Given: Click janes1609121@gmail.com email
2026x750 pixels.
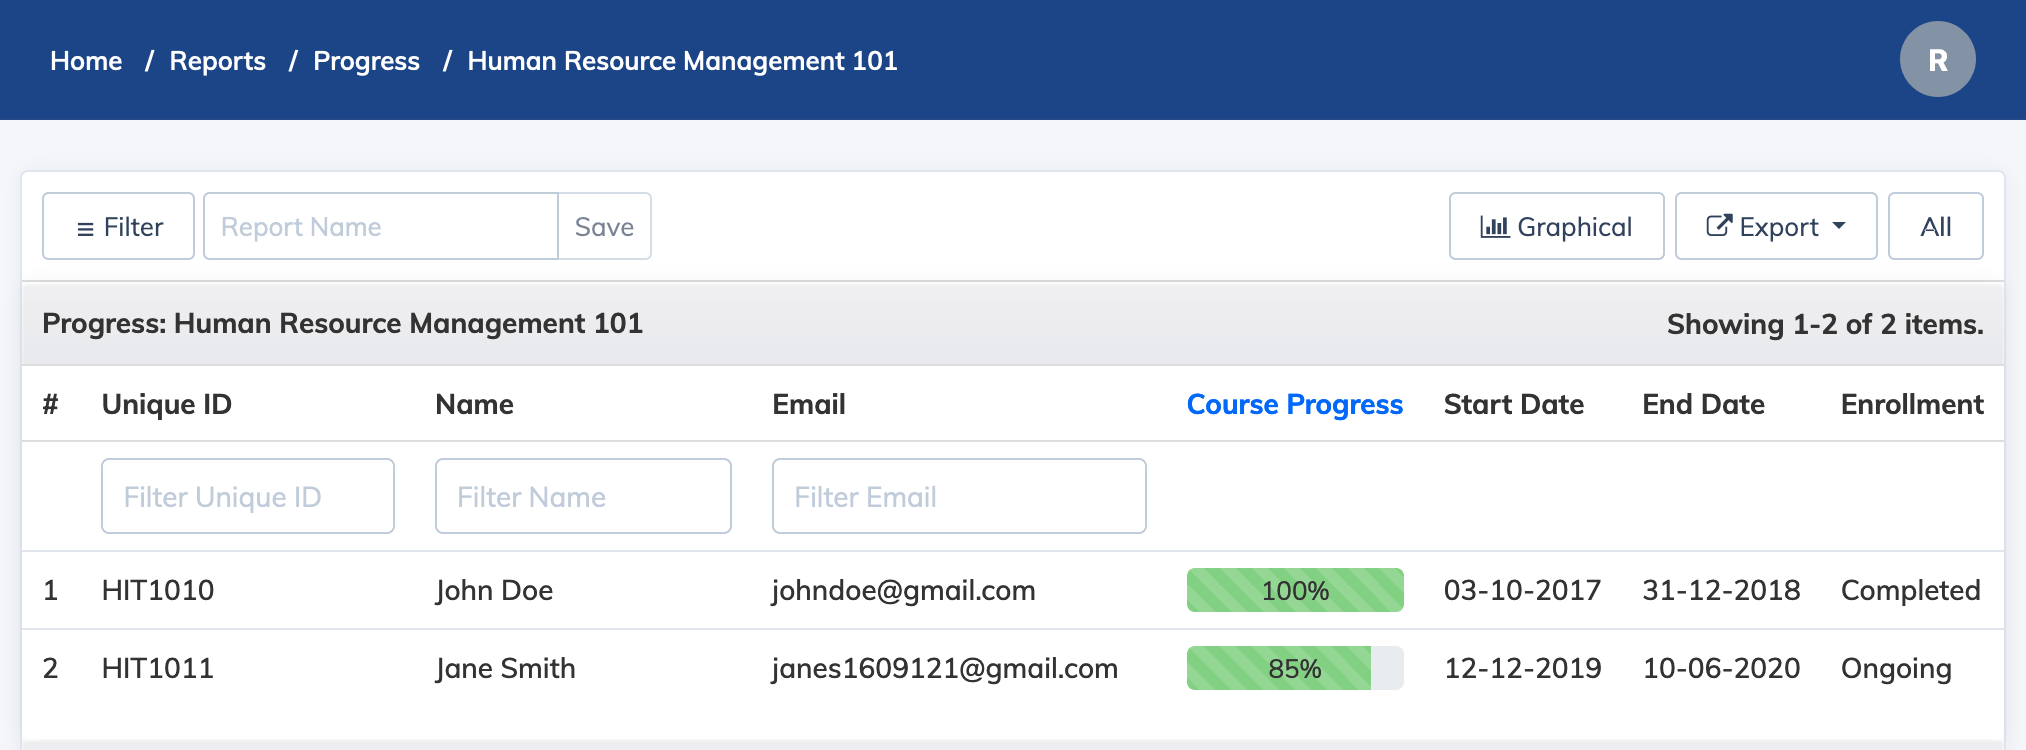Looking at the screenshot, I should 944,668.
